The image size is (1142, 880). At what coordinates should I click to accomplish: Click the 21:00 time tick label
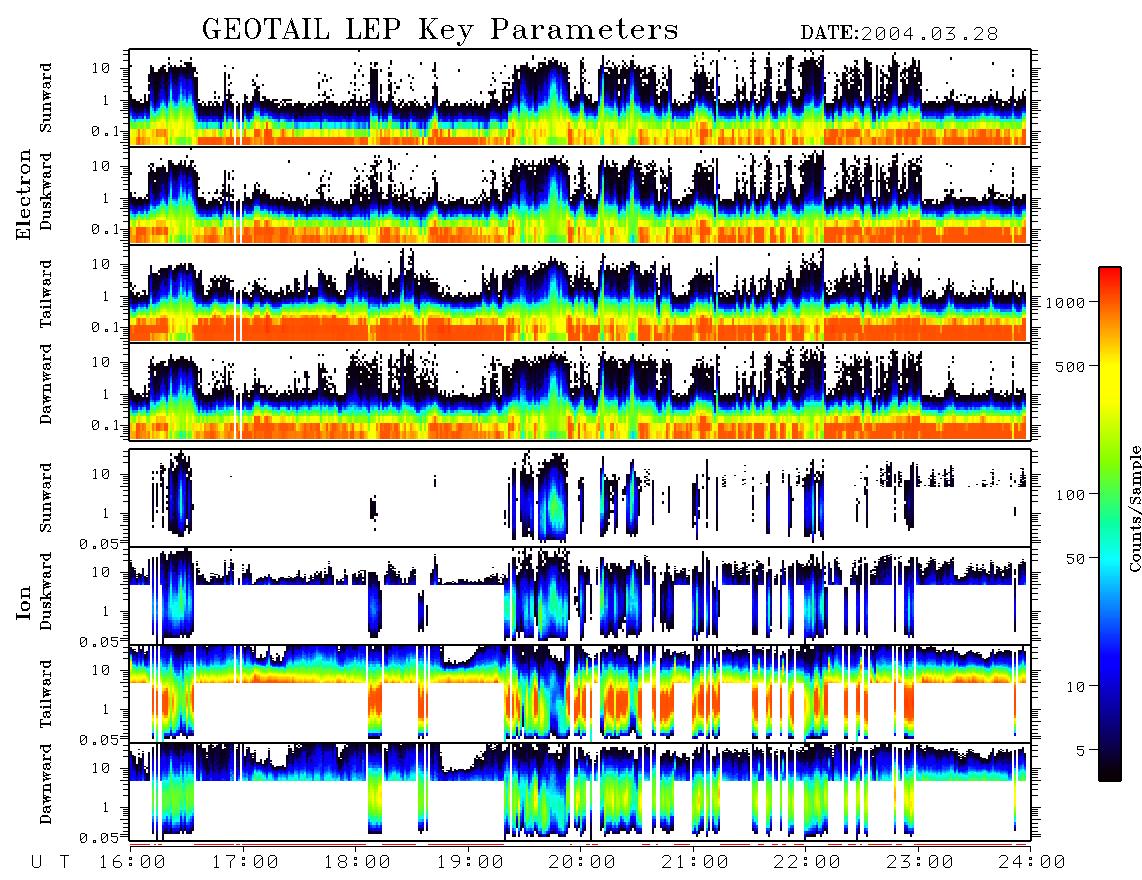tap(695, 863)
